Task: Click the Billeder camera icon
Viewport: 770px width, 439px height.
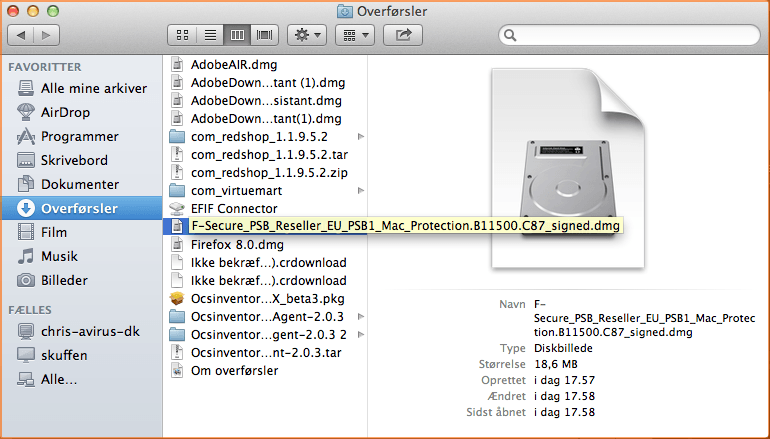Action: point(26,280)
